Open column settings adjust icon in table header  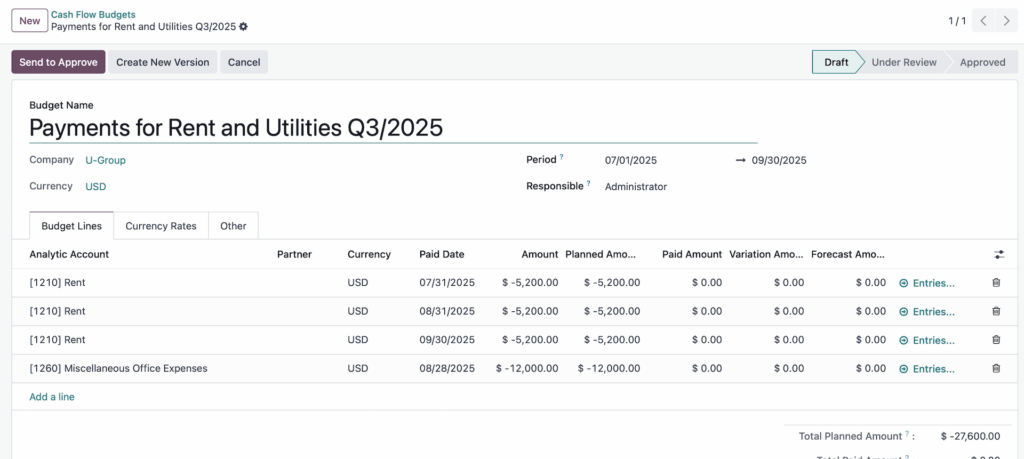point(998,255)
